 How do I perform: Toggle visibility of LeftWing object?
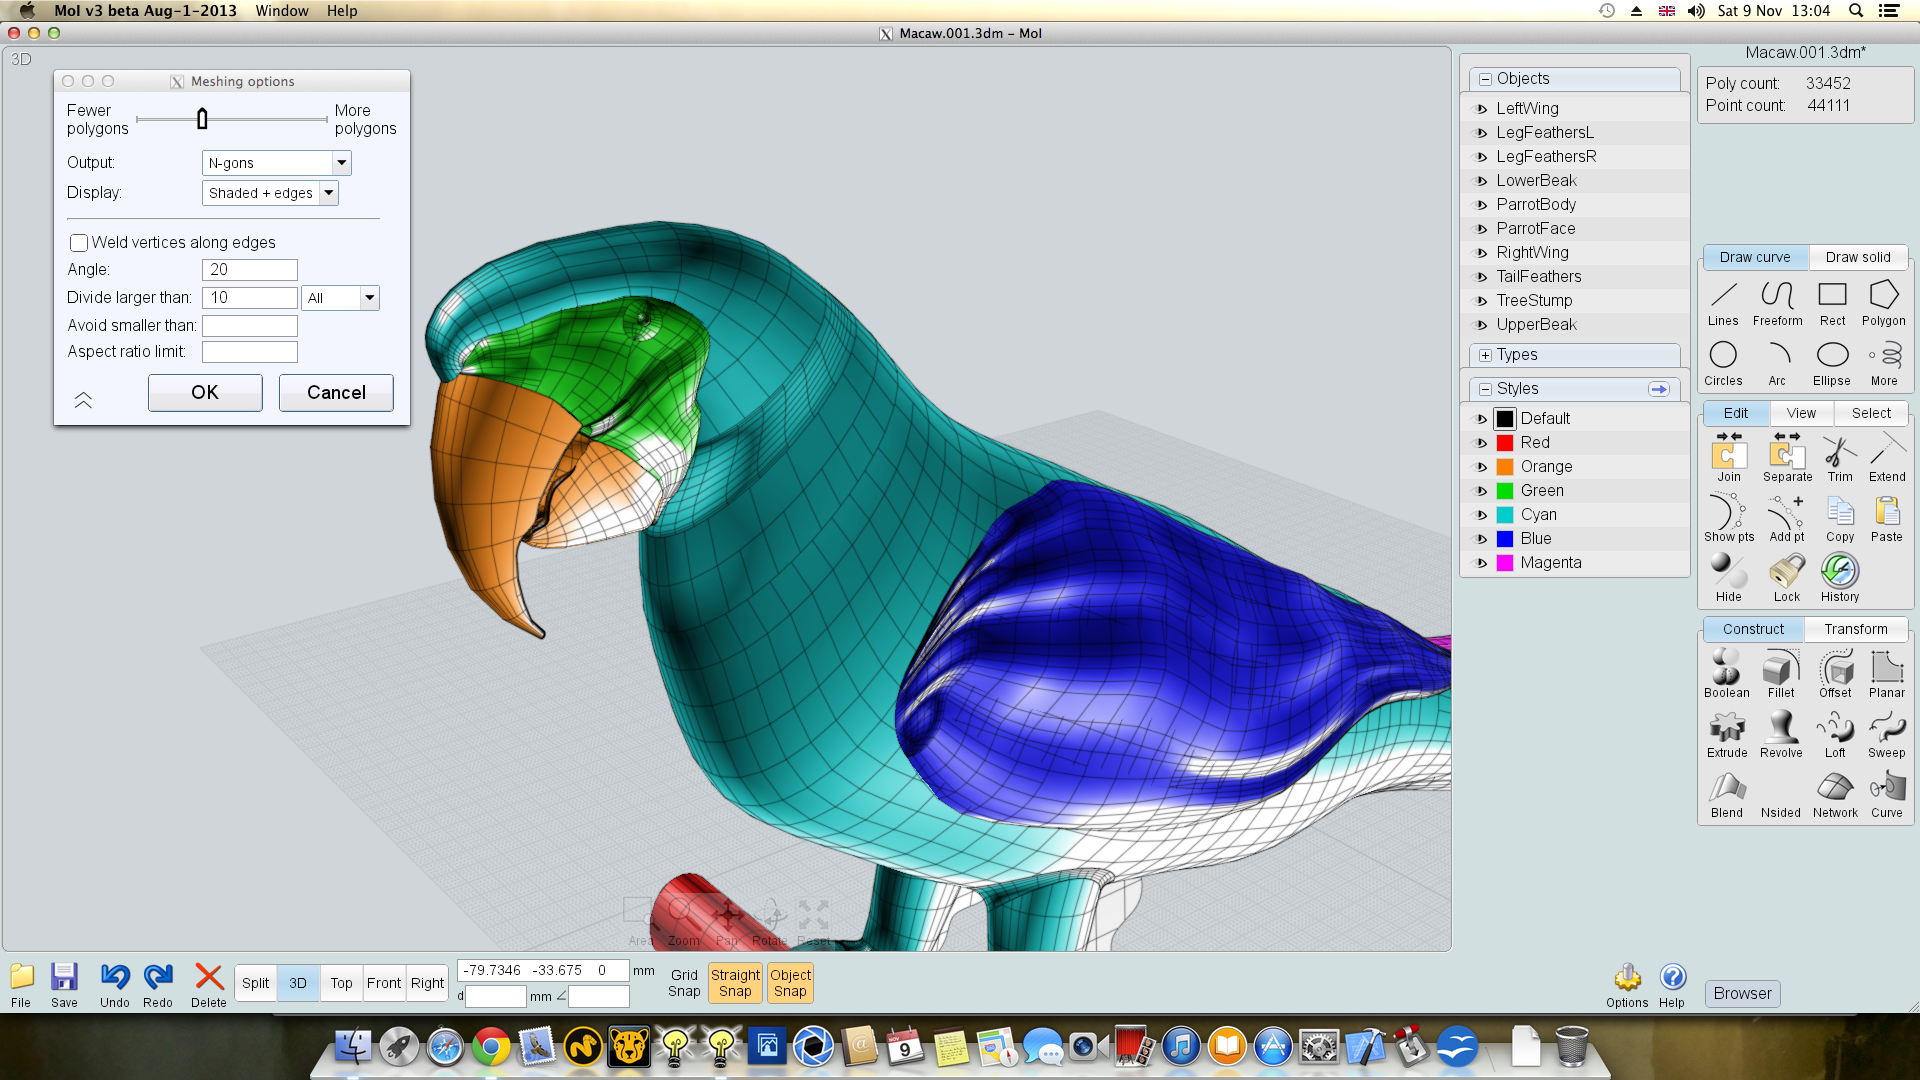pyautogui.click(x=1482, y=109)
